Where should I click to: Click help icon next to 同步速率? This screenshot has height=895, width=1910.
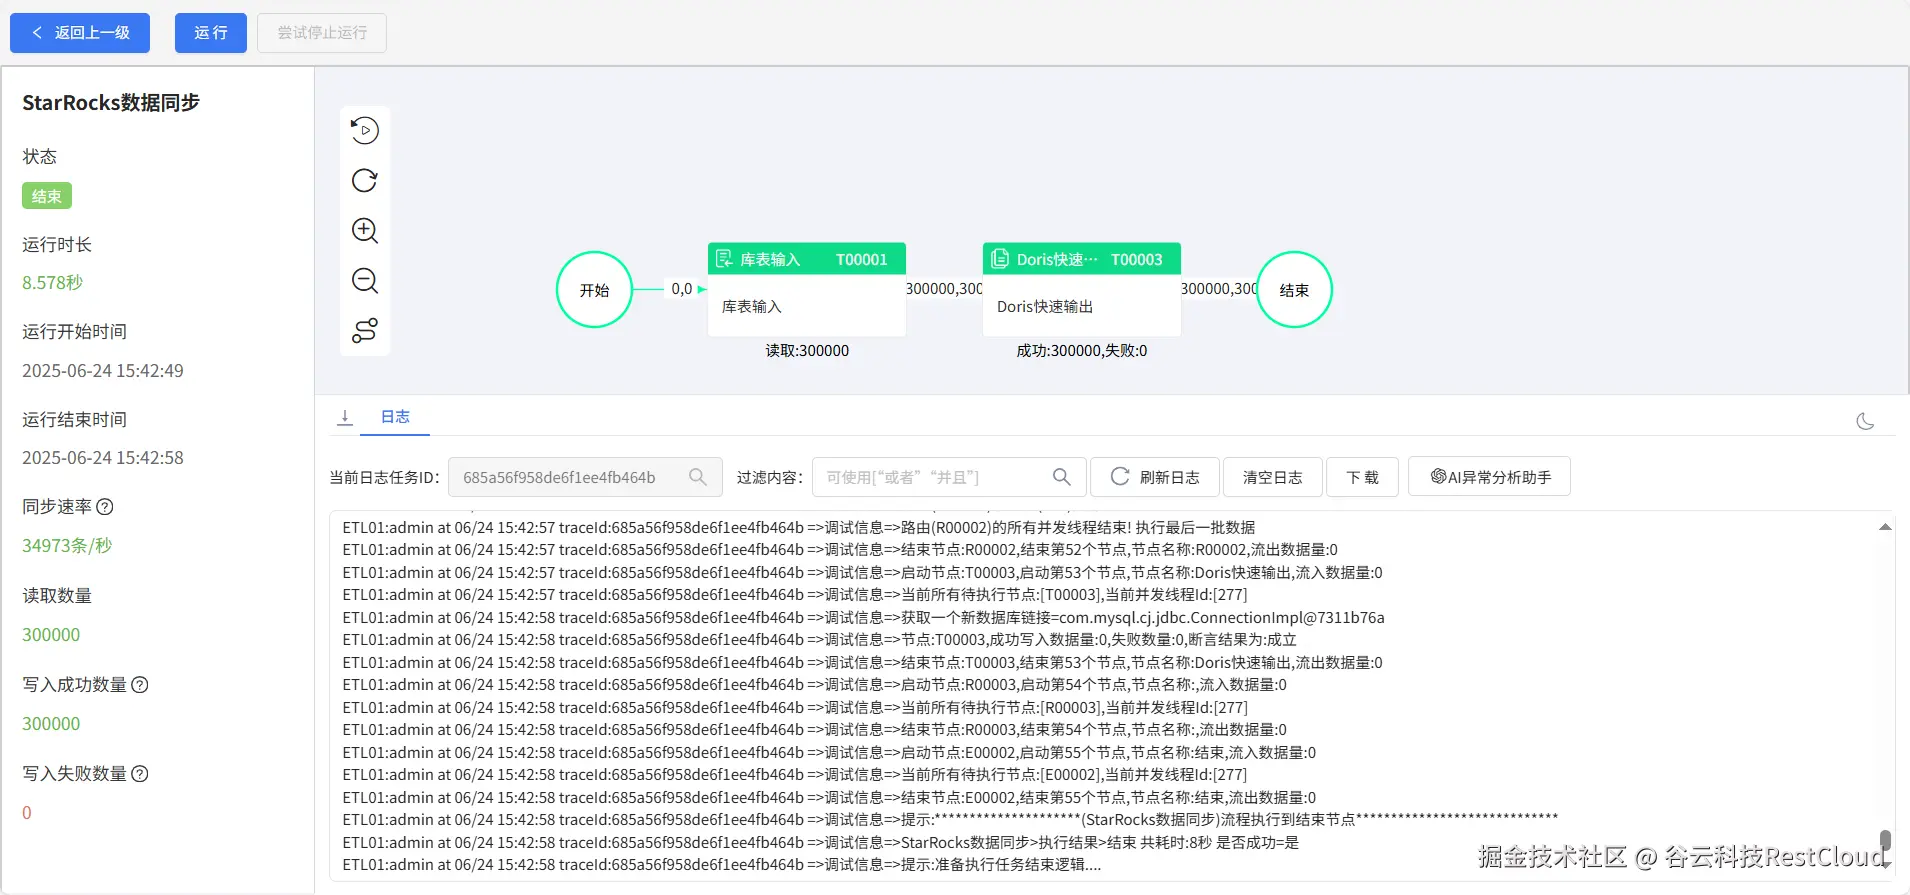[x=105, y=507]
